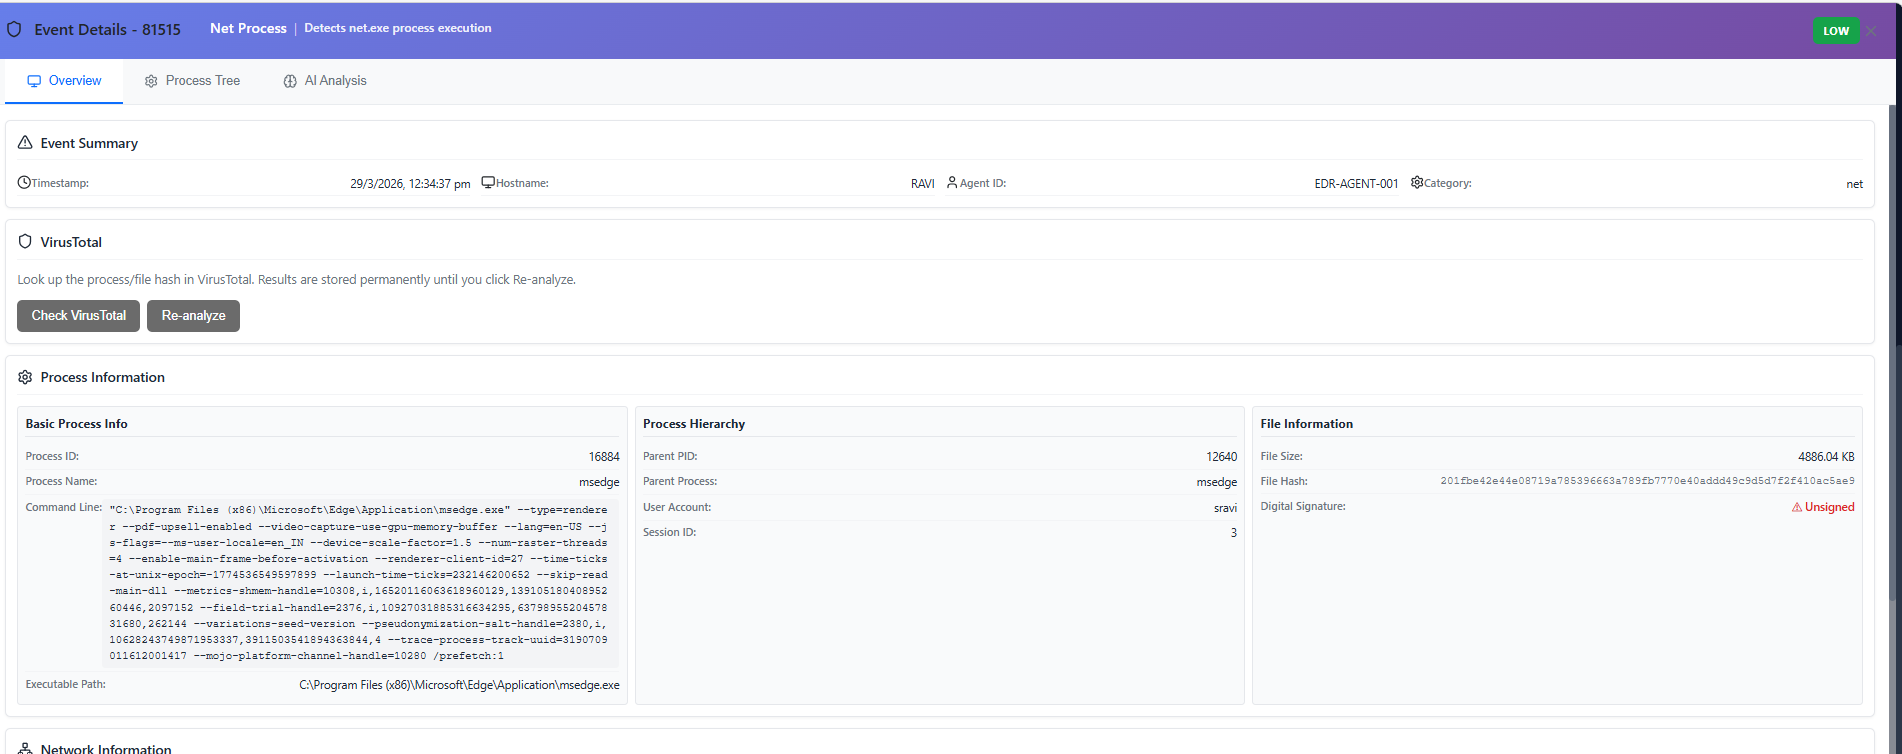Click the network icon beside Network Information
1902x754 pixels.
point(25,748)
